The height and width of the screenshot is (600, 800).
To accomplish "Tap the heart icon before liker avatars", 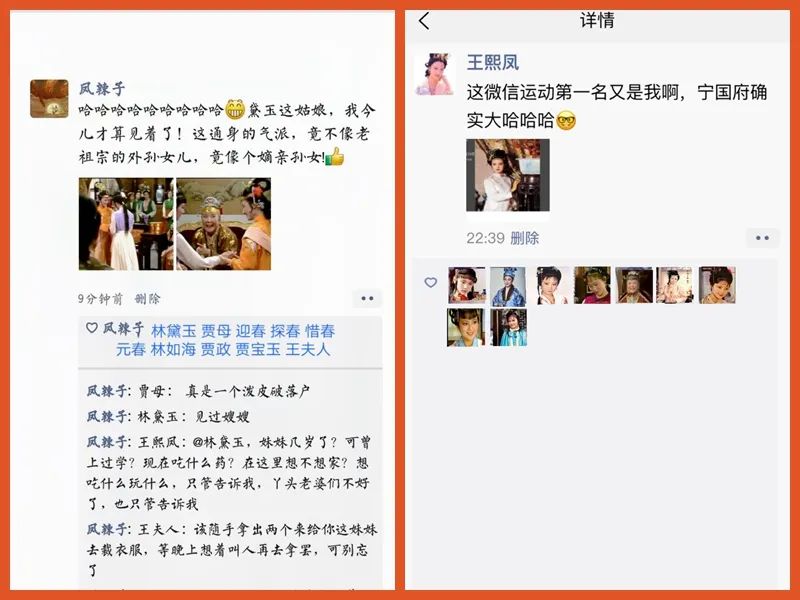I will point(431,282).
